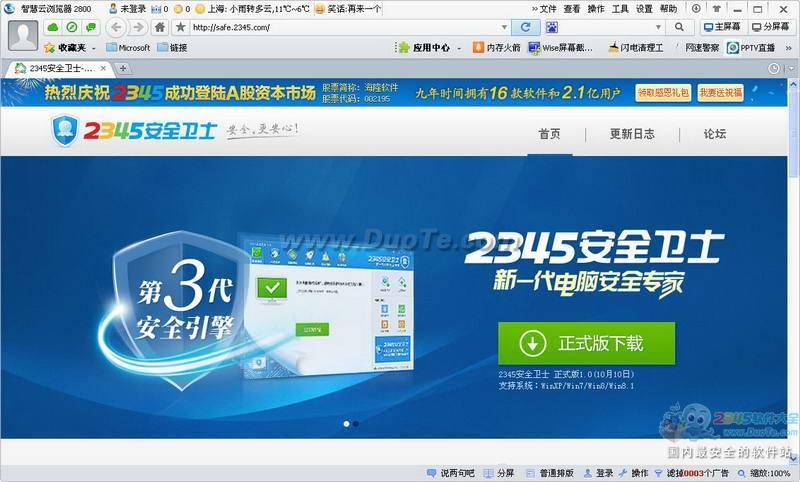Click the 笑话:再来一个 joke item
Screen dimensions: 800x482
[348, 9]
